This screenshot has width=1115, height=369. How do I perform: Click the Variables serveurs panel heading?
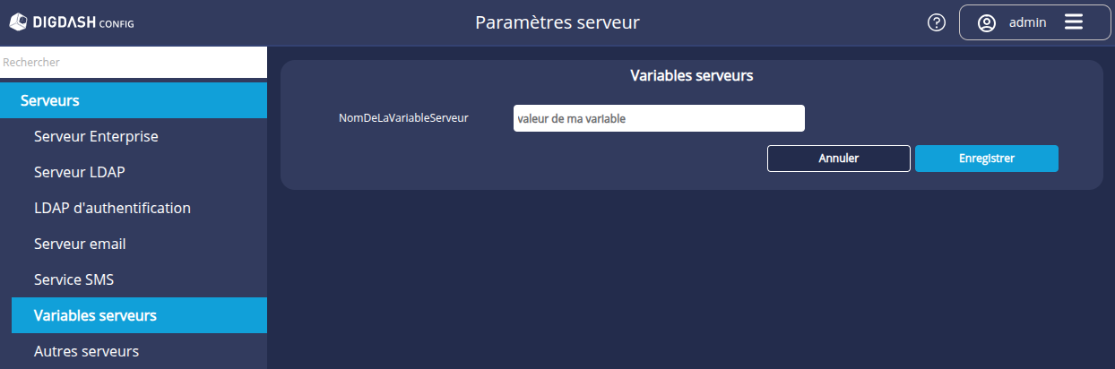coord(691,75)
